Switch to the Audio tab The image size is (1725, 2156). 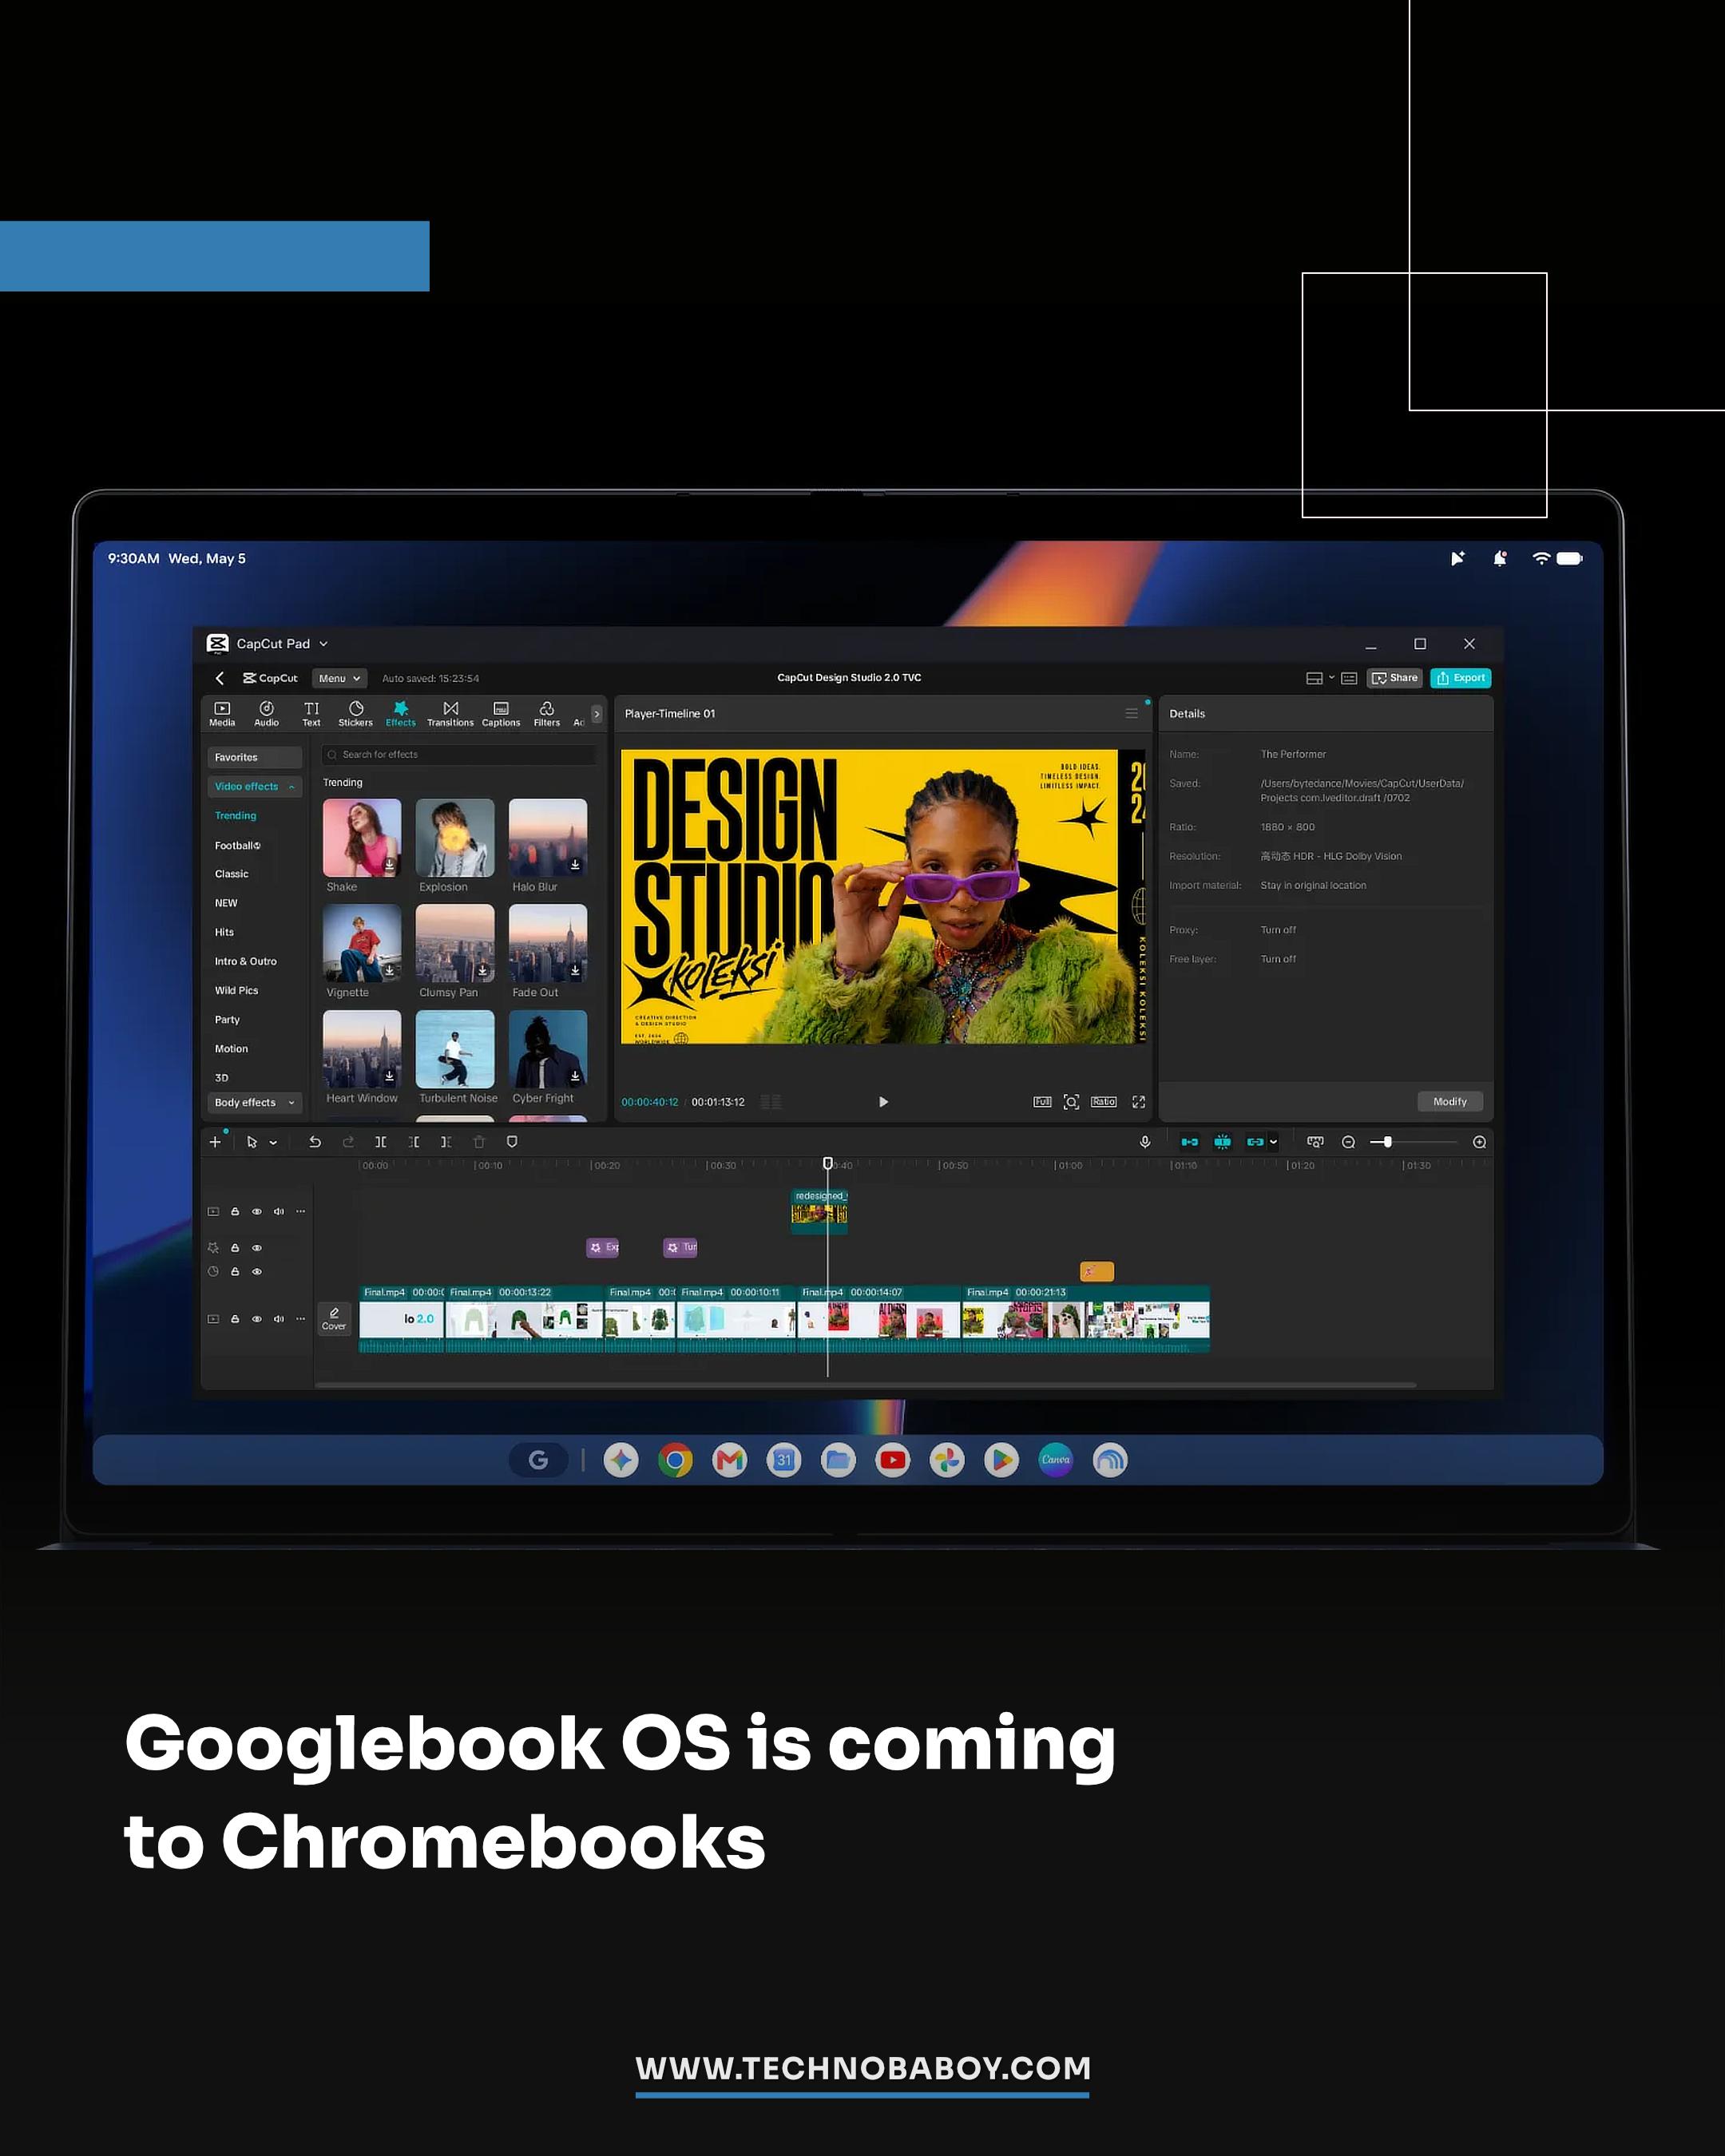tap(267, 714)
